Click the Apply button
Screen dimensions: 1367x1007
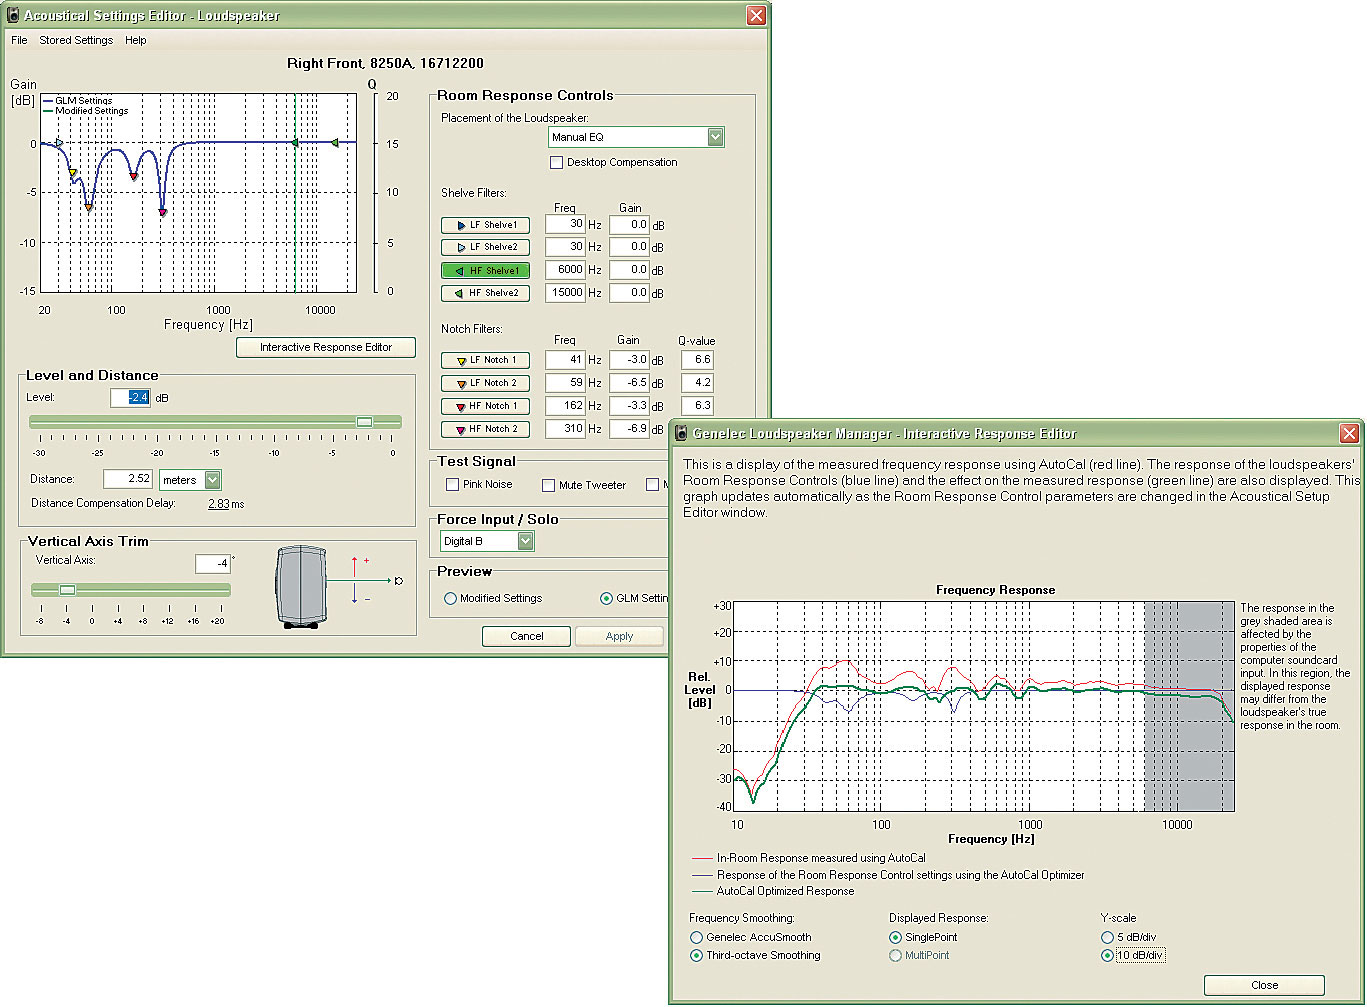619,636
